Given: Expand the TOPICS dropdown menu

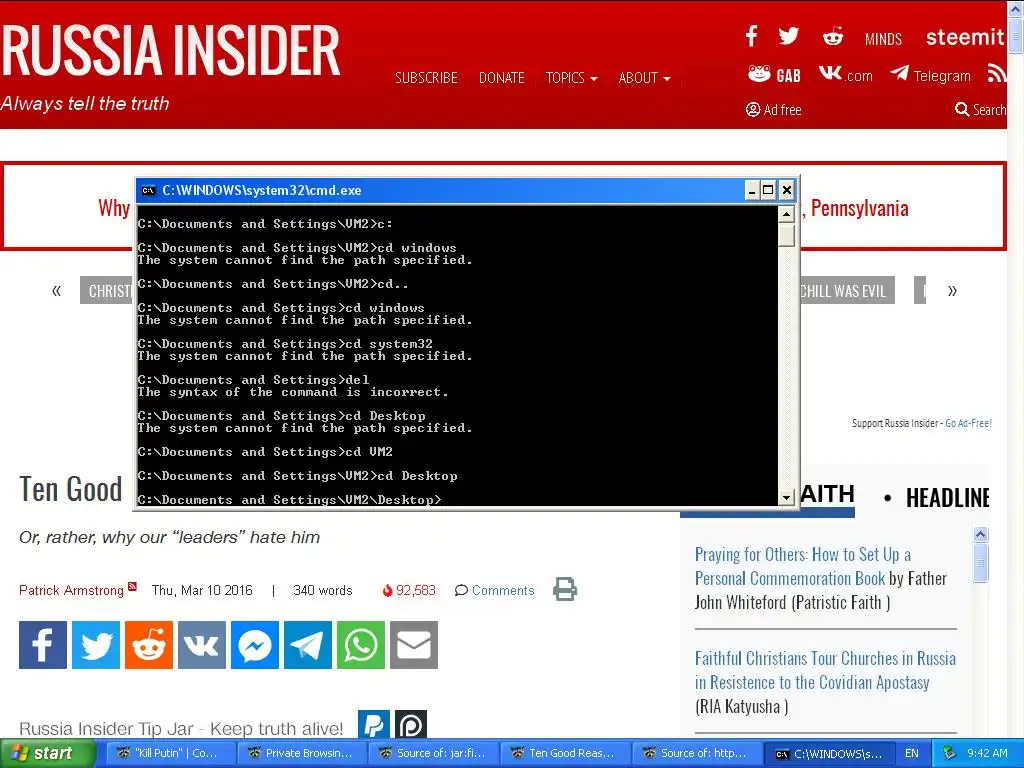Looking at the screenshot, I should coord(571,78).
